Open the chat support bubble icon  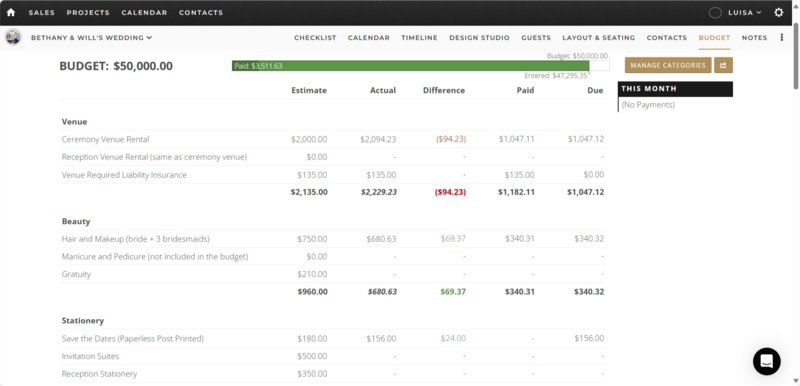(x=766, y=361)
